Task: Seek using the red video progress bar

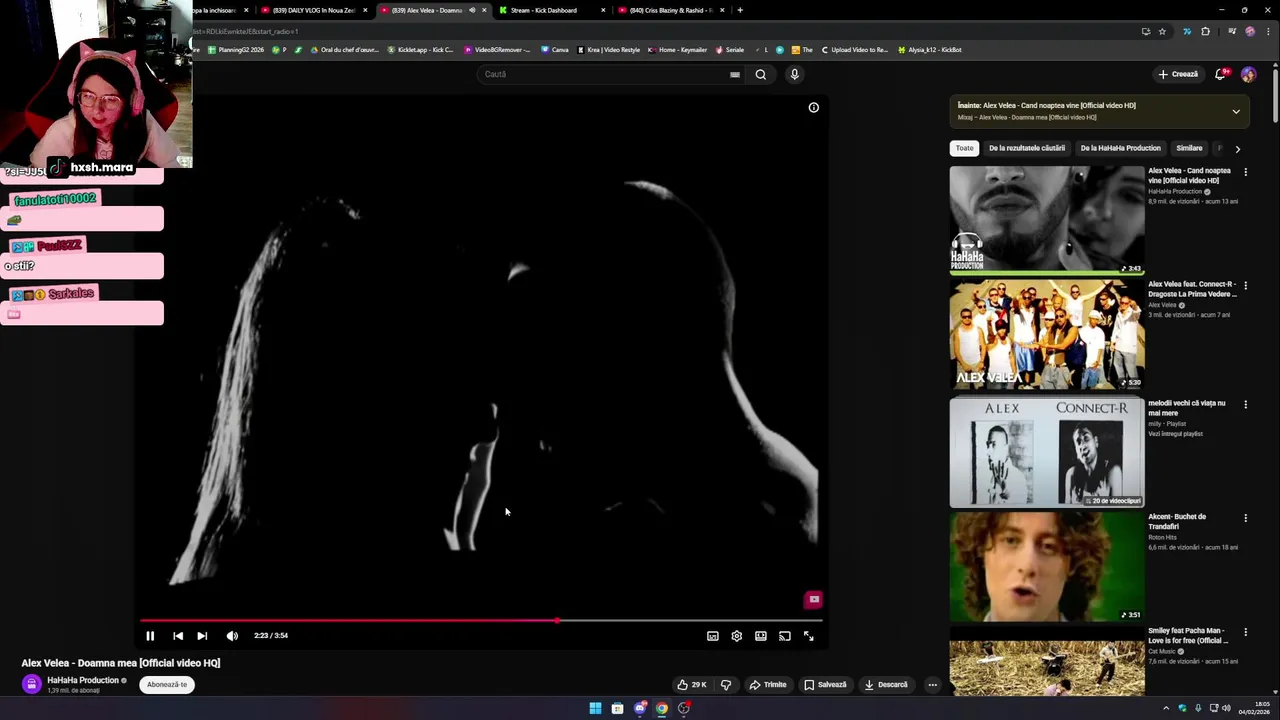Action: coord(481,620)
